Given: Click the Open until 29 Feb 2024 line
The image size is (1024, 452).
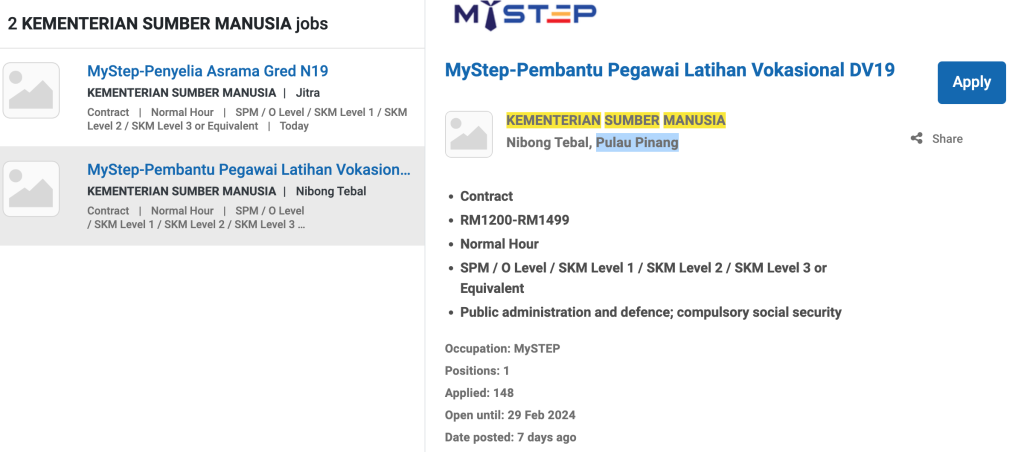Looking at the screenshot, I should click(510, 415).
